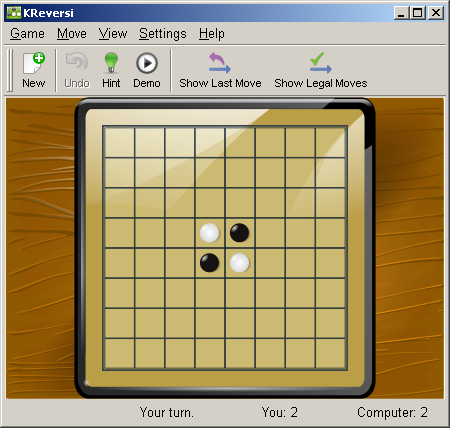The image size is (450, 428).
Task: Open the Game menu
Action: click(27, 34)
